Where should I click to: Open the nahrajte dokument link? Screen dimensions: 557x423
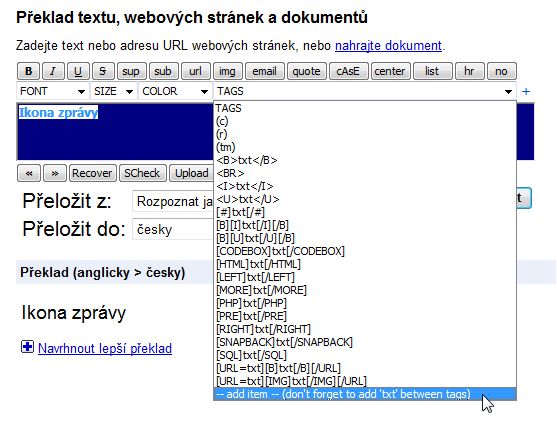[388, 46]
